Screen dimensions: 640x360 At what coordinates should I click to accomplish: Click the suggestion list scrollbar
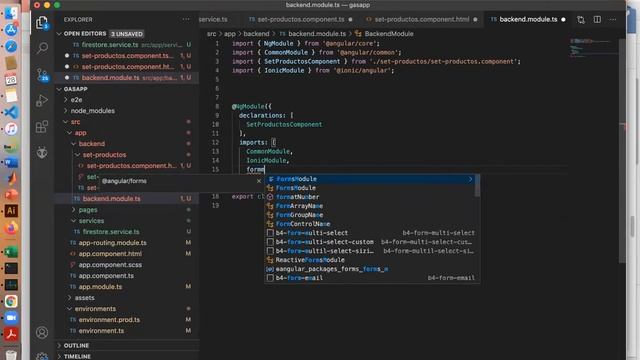click(477, 186)
